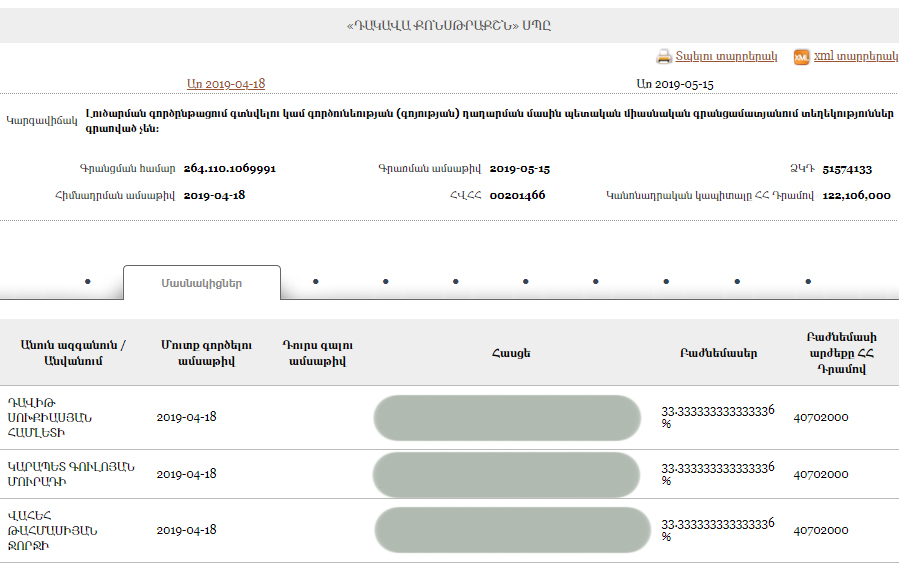Click the Դուրս գալու ամսաթիվ column header
Image resolution: width=906 pixels, height=575 pixels.
click(x=317, y=353)
